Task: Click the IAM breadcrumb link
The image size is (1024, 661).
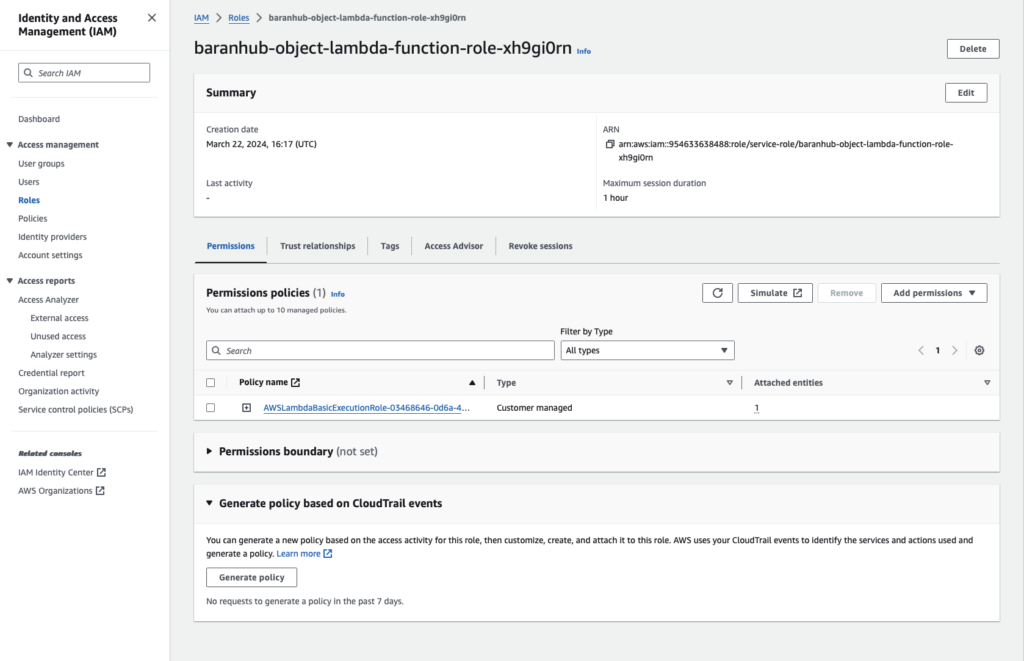Action: coord(201,18)
